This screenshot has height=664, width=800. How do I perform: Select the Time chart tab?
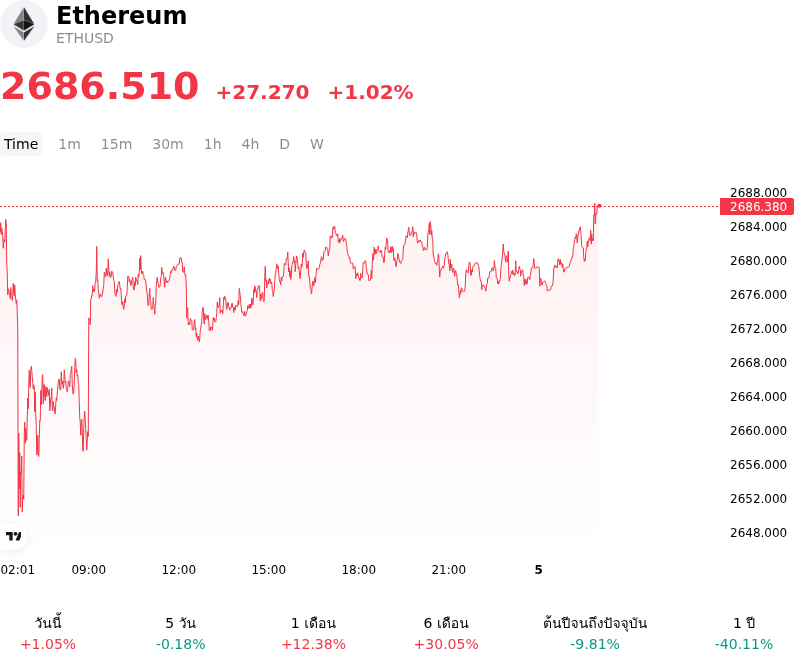[21, 144]
